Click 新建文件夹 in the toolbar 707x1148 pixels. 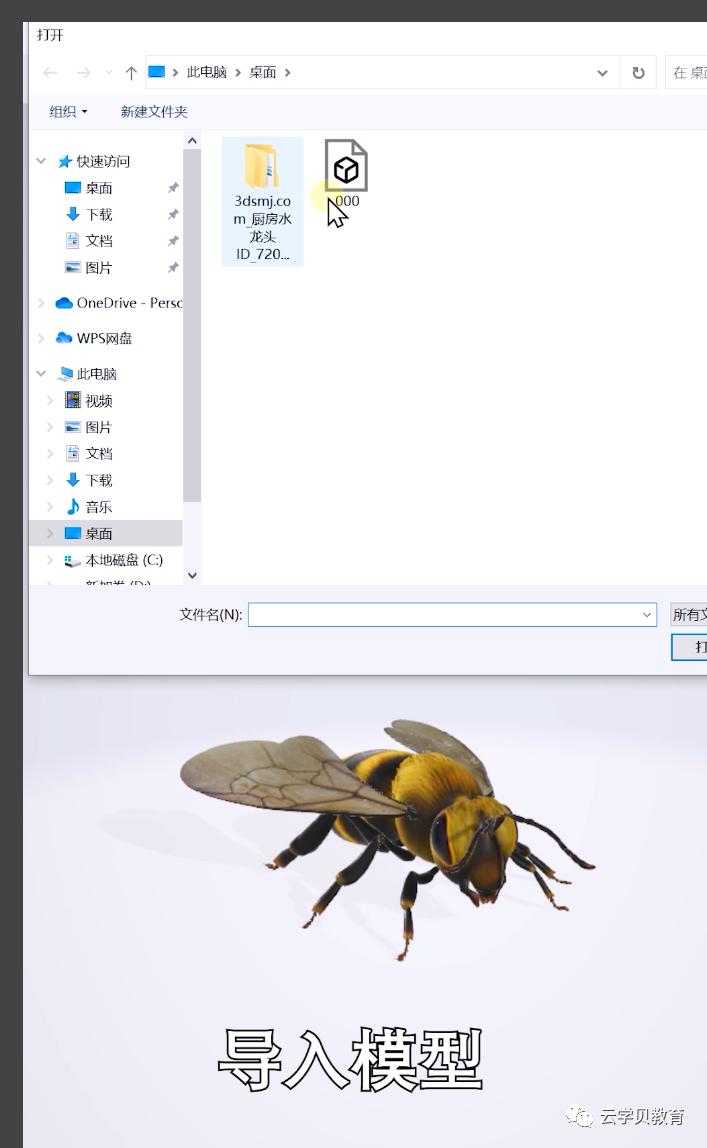[154, 112]
